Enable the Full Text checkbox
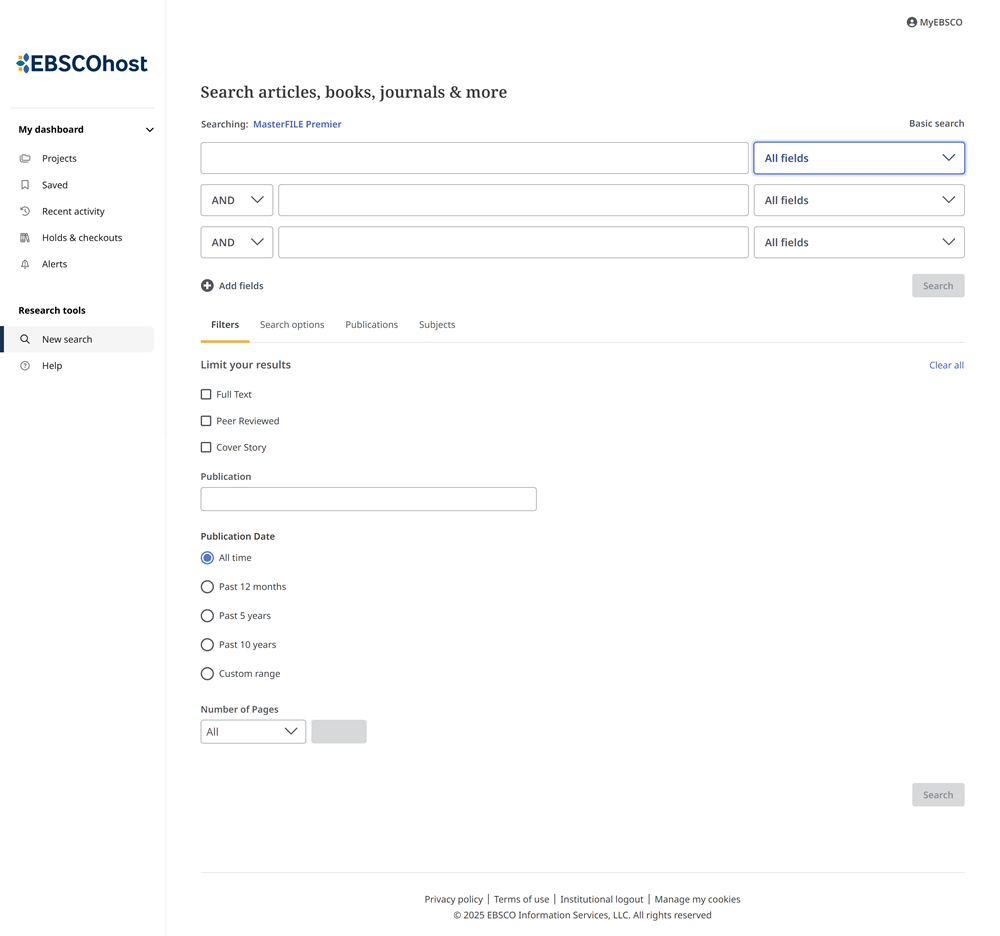1000x936 pixels. (206, 394)
